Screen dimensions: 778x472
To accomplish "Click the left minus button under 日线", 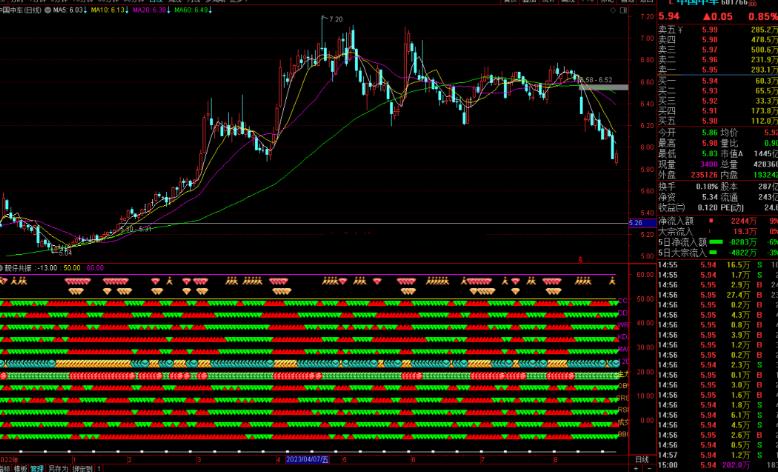I will coord(637,468).
